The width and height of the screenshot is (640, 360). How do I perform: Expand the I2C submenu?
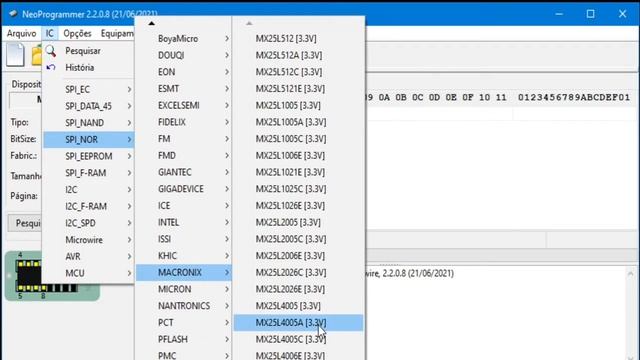89,190
